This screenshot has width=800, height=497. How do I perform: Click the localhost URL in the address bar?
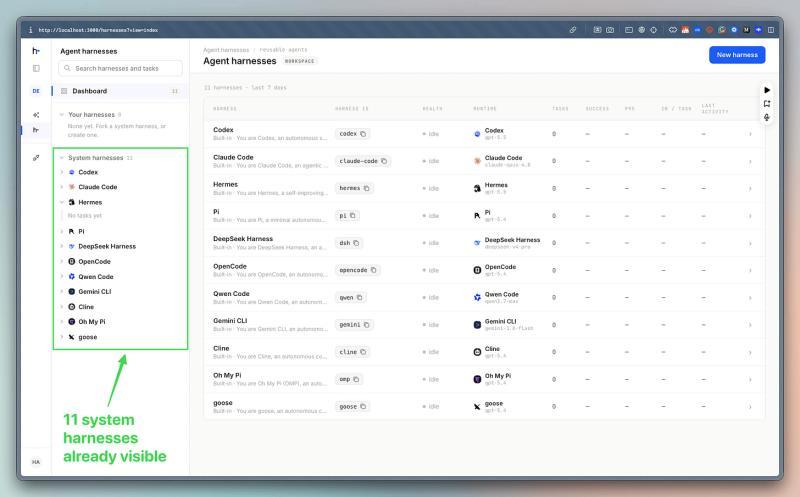pyautogui.click(x=98, y=30)
